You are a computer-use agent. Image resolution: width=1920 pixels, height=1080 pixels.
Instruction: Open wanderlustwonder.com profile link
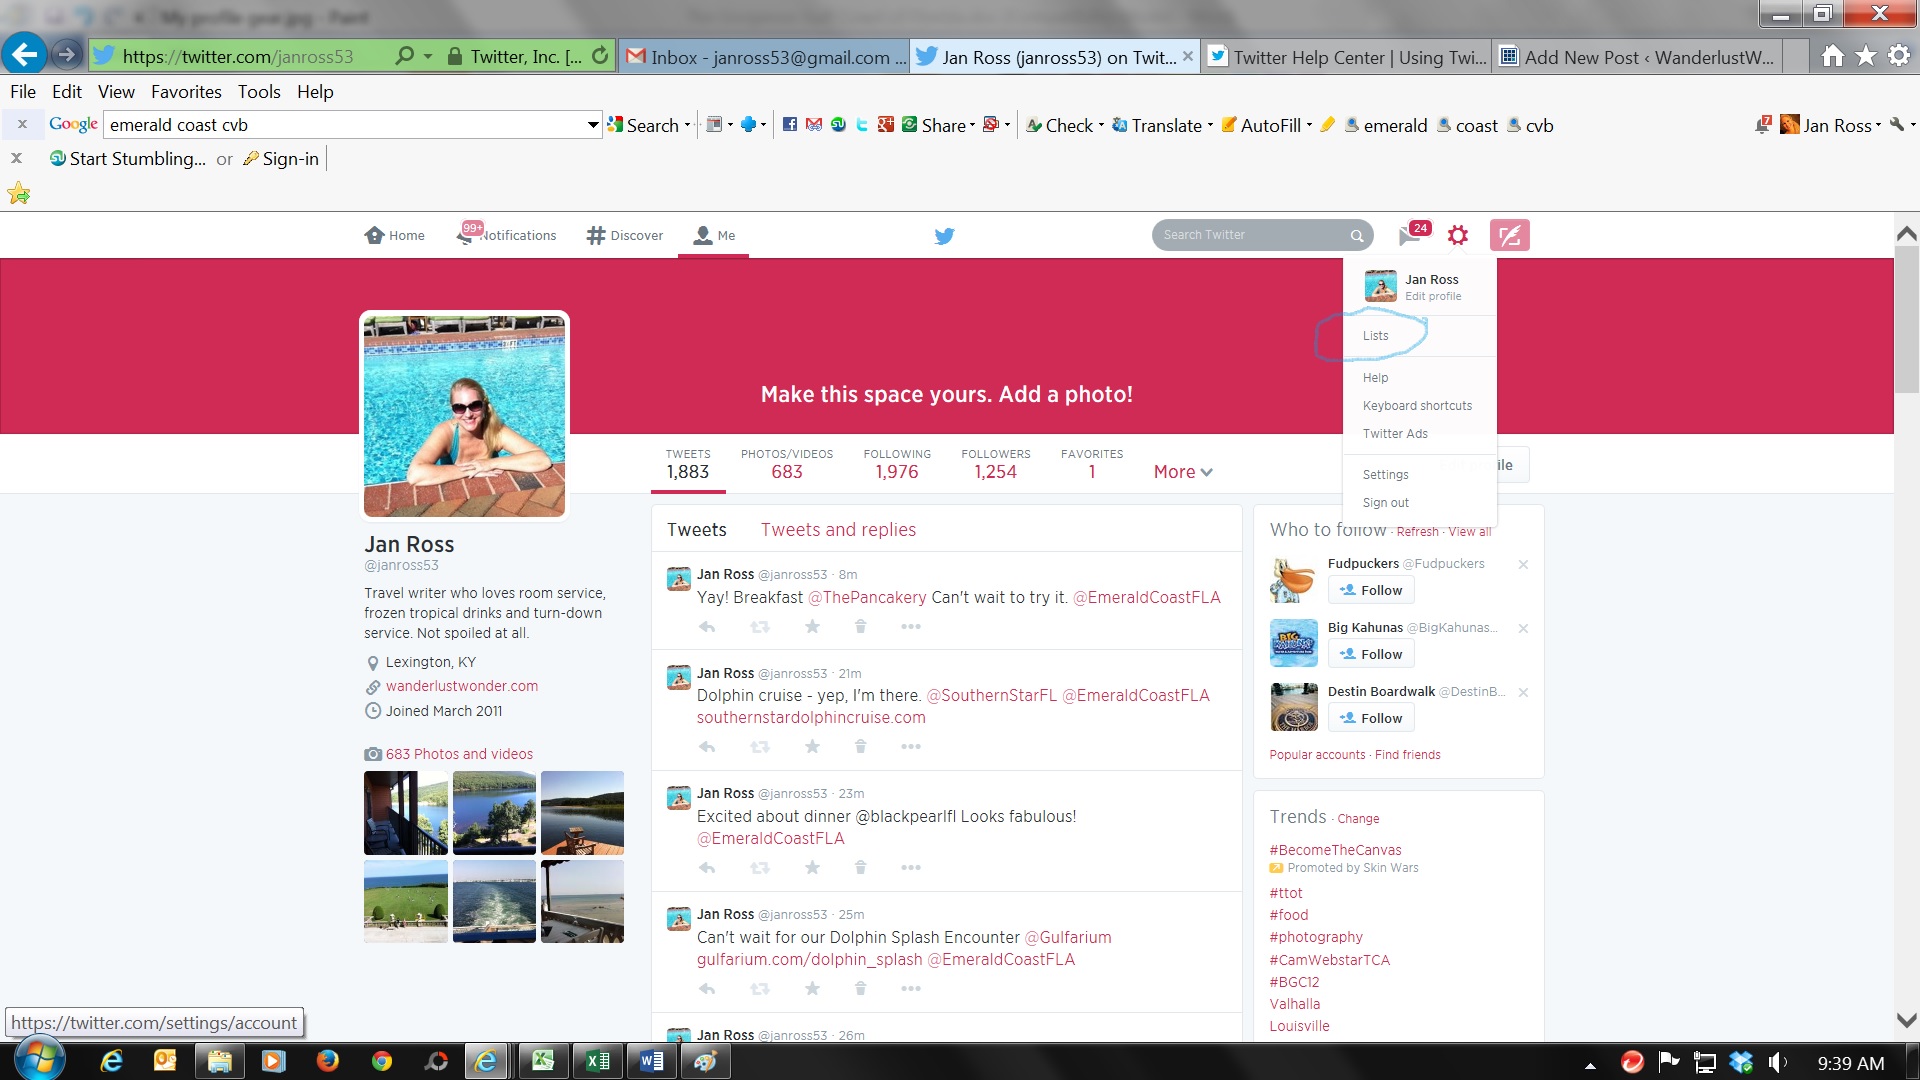462,686
